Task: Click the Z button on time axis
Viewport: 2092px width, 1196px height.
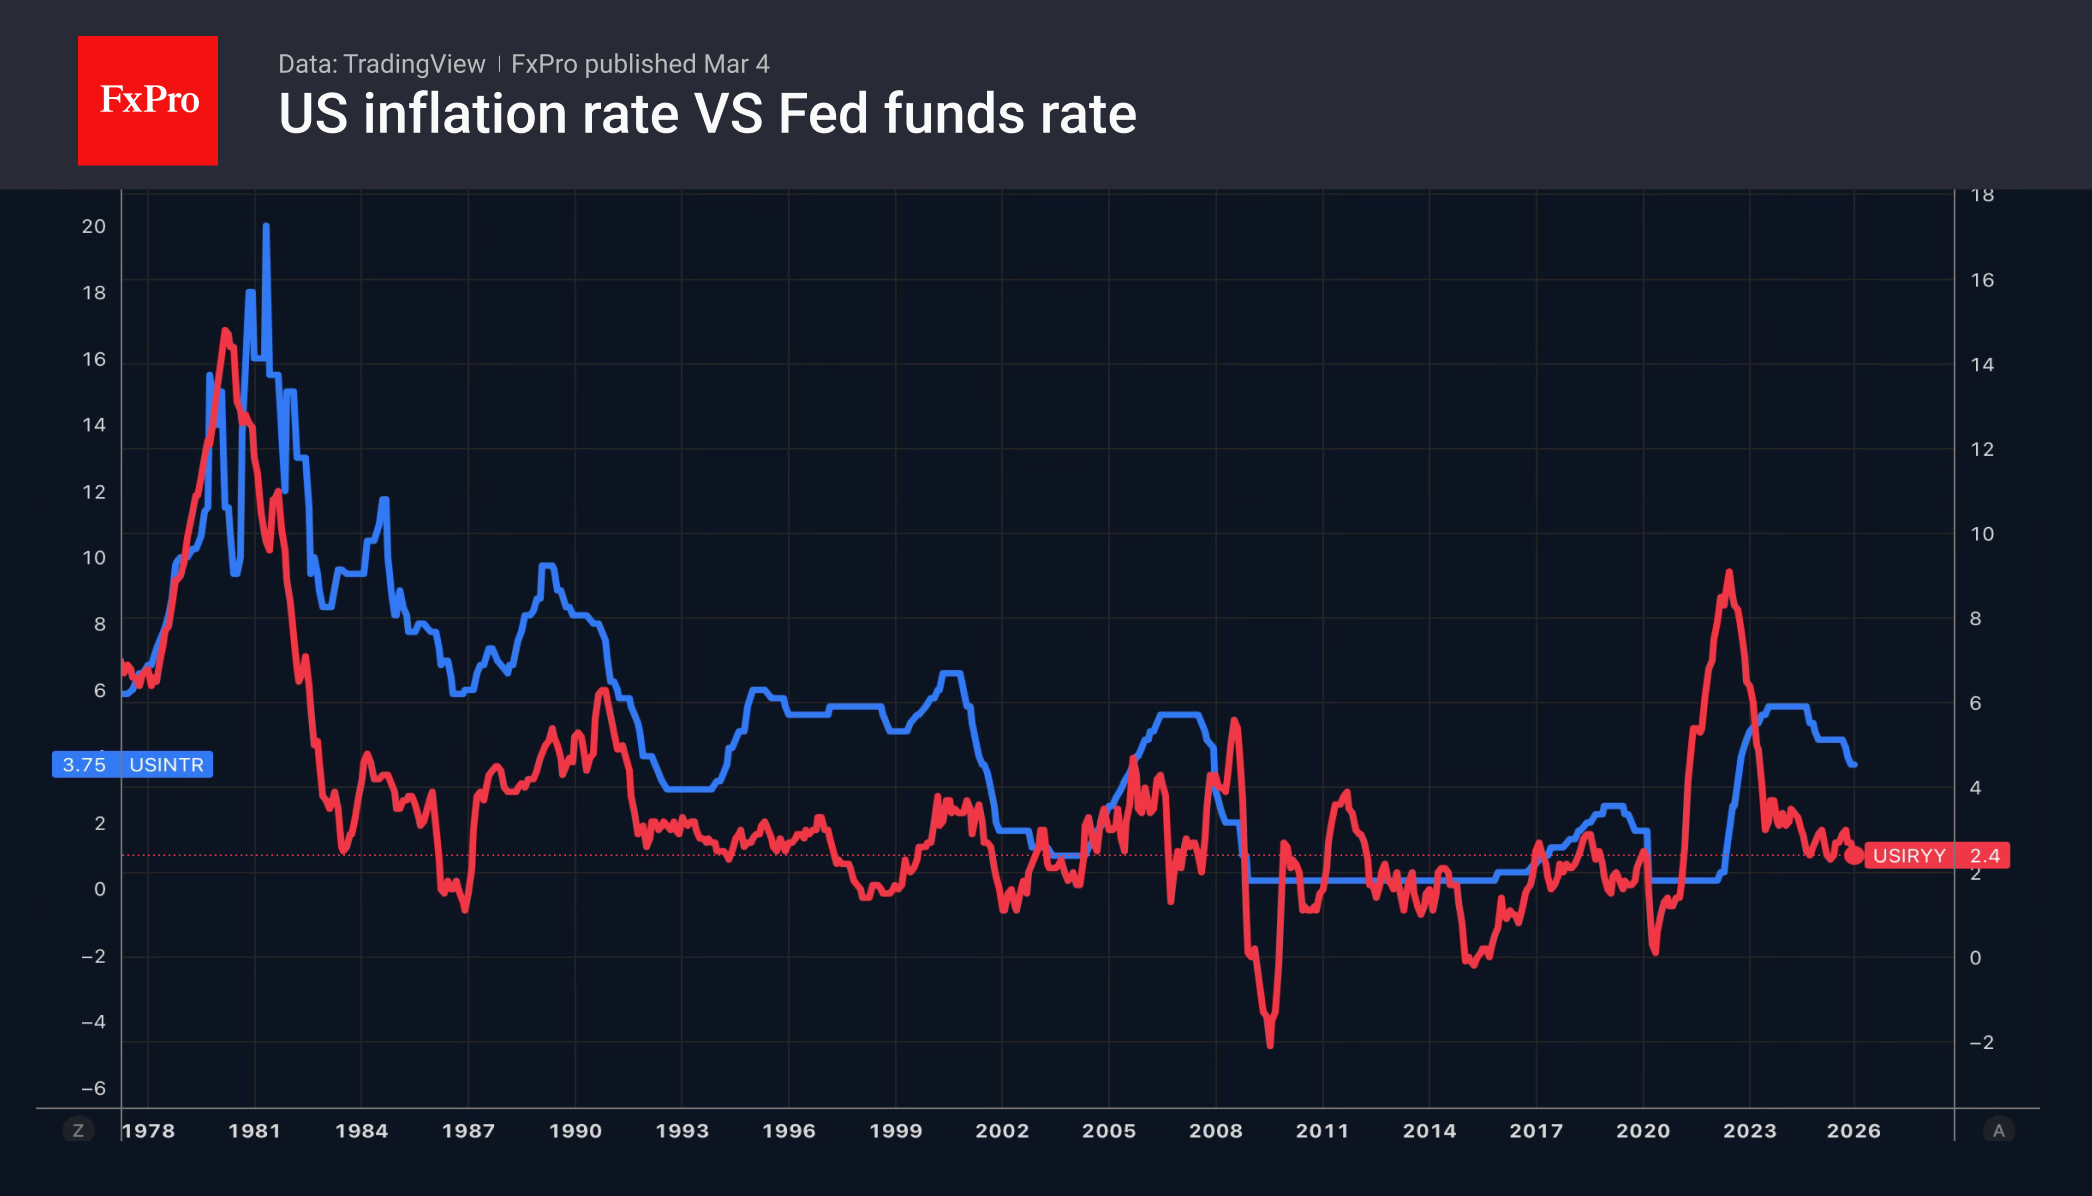Action: (78, 1130)
